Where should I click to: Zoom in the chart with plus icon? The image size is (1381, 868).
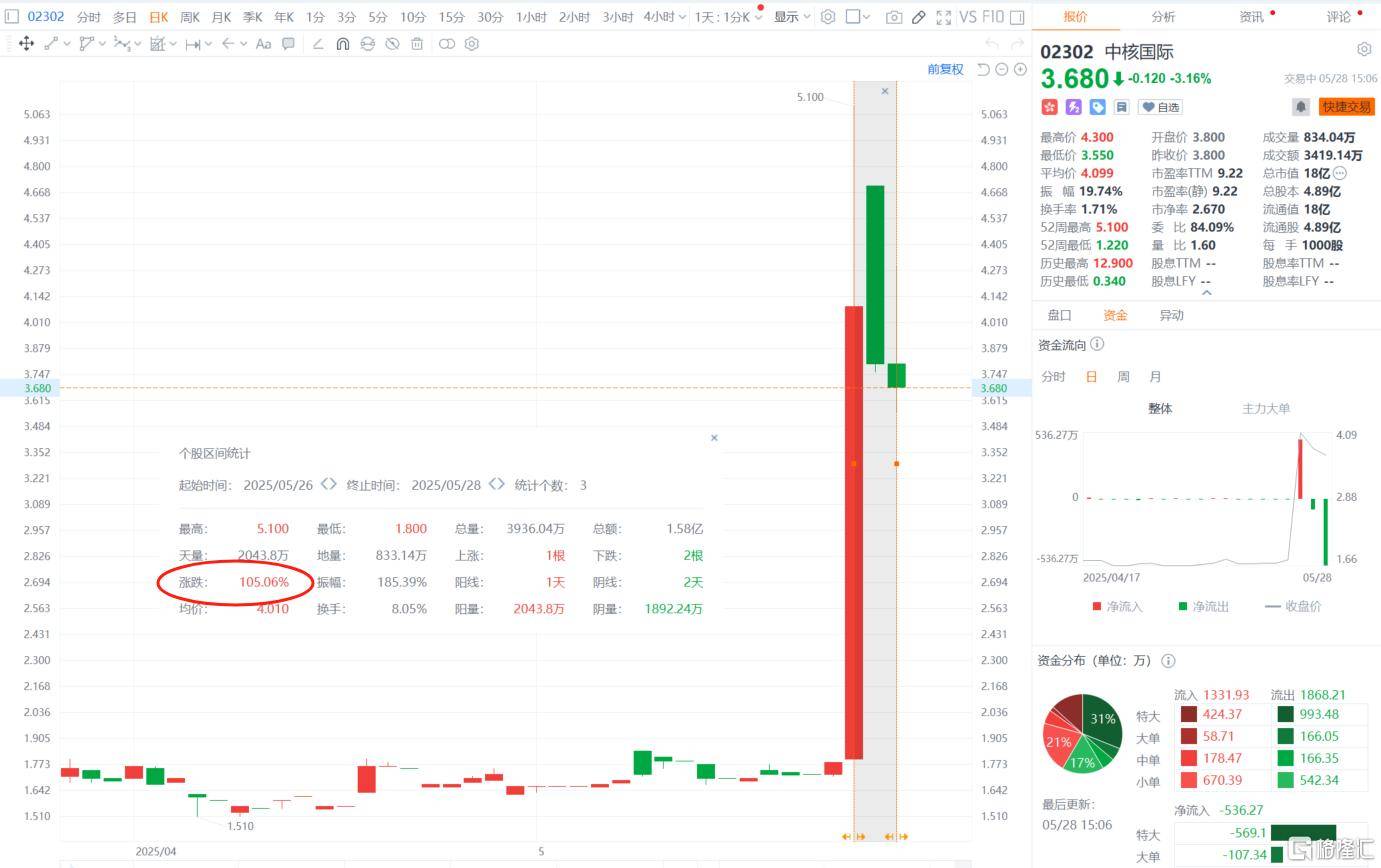[x=1020, y=69]
